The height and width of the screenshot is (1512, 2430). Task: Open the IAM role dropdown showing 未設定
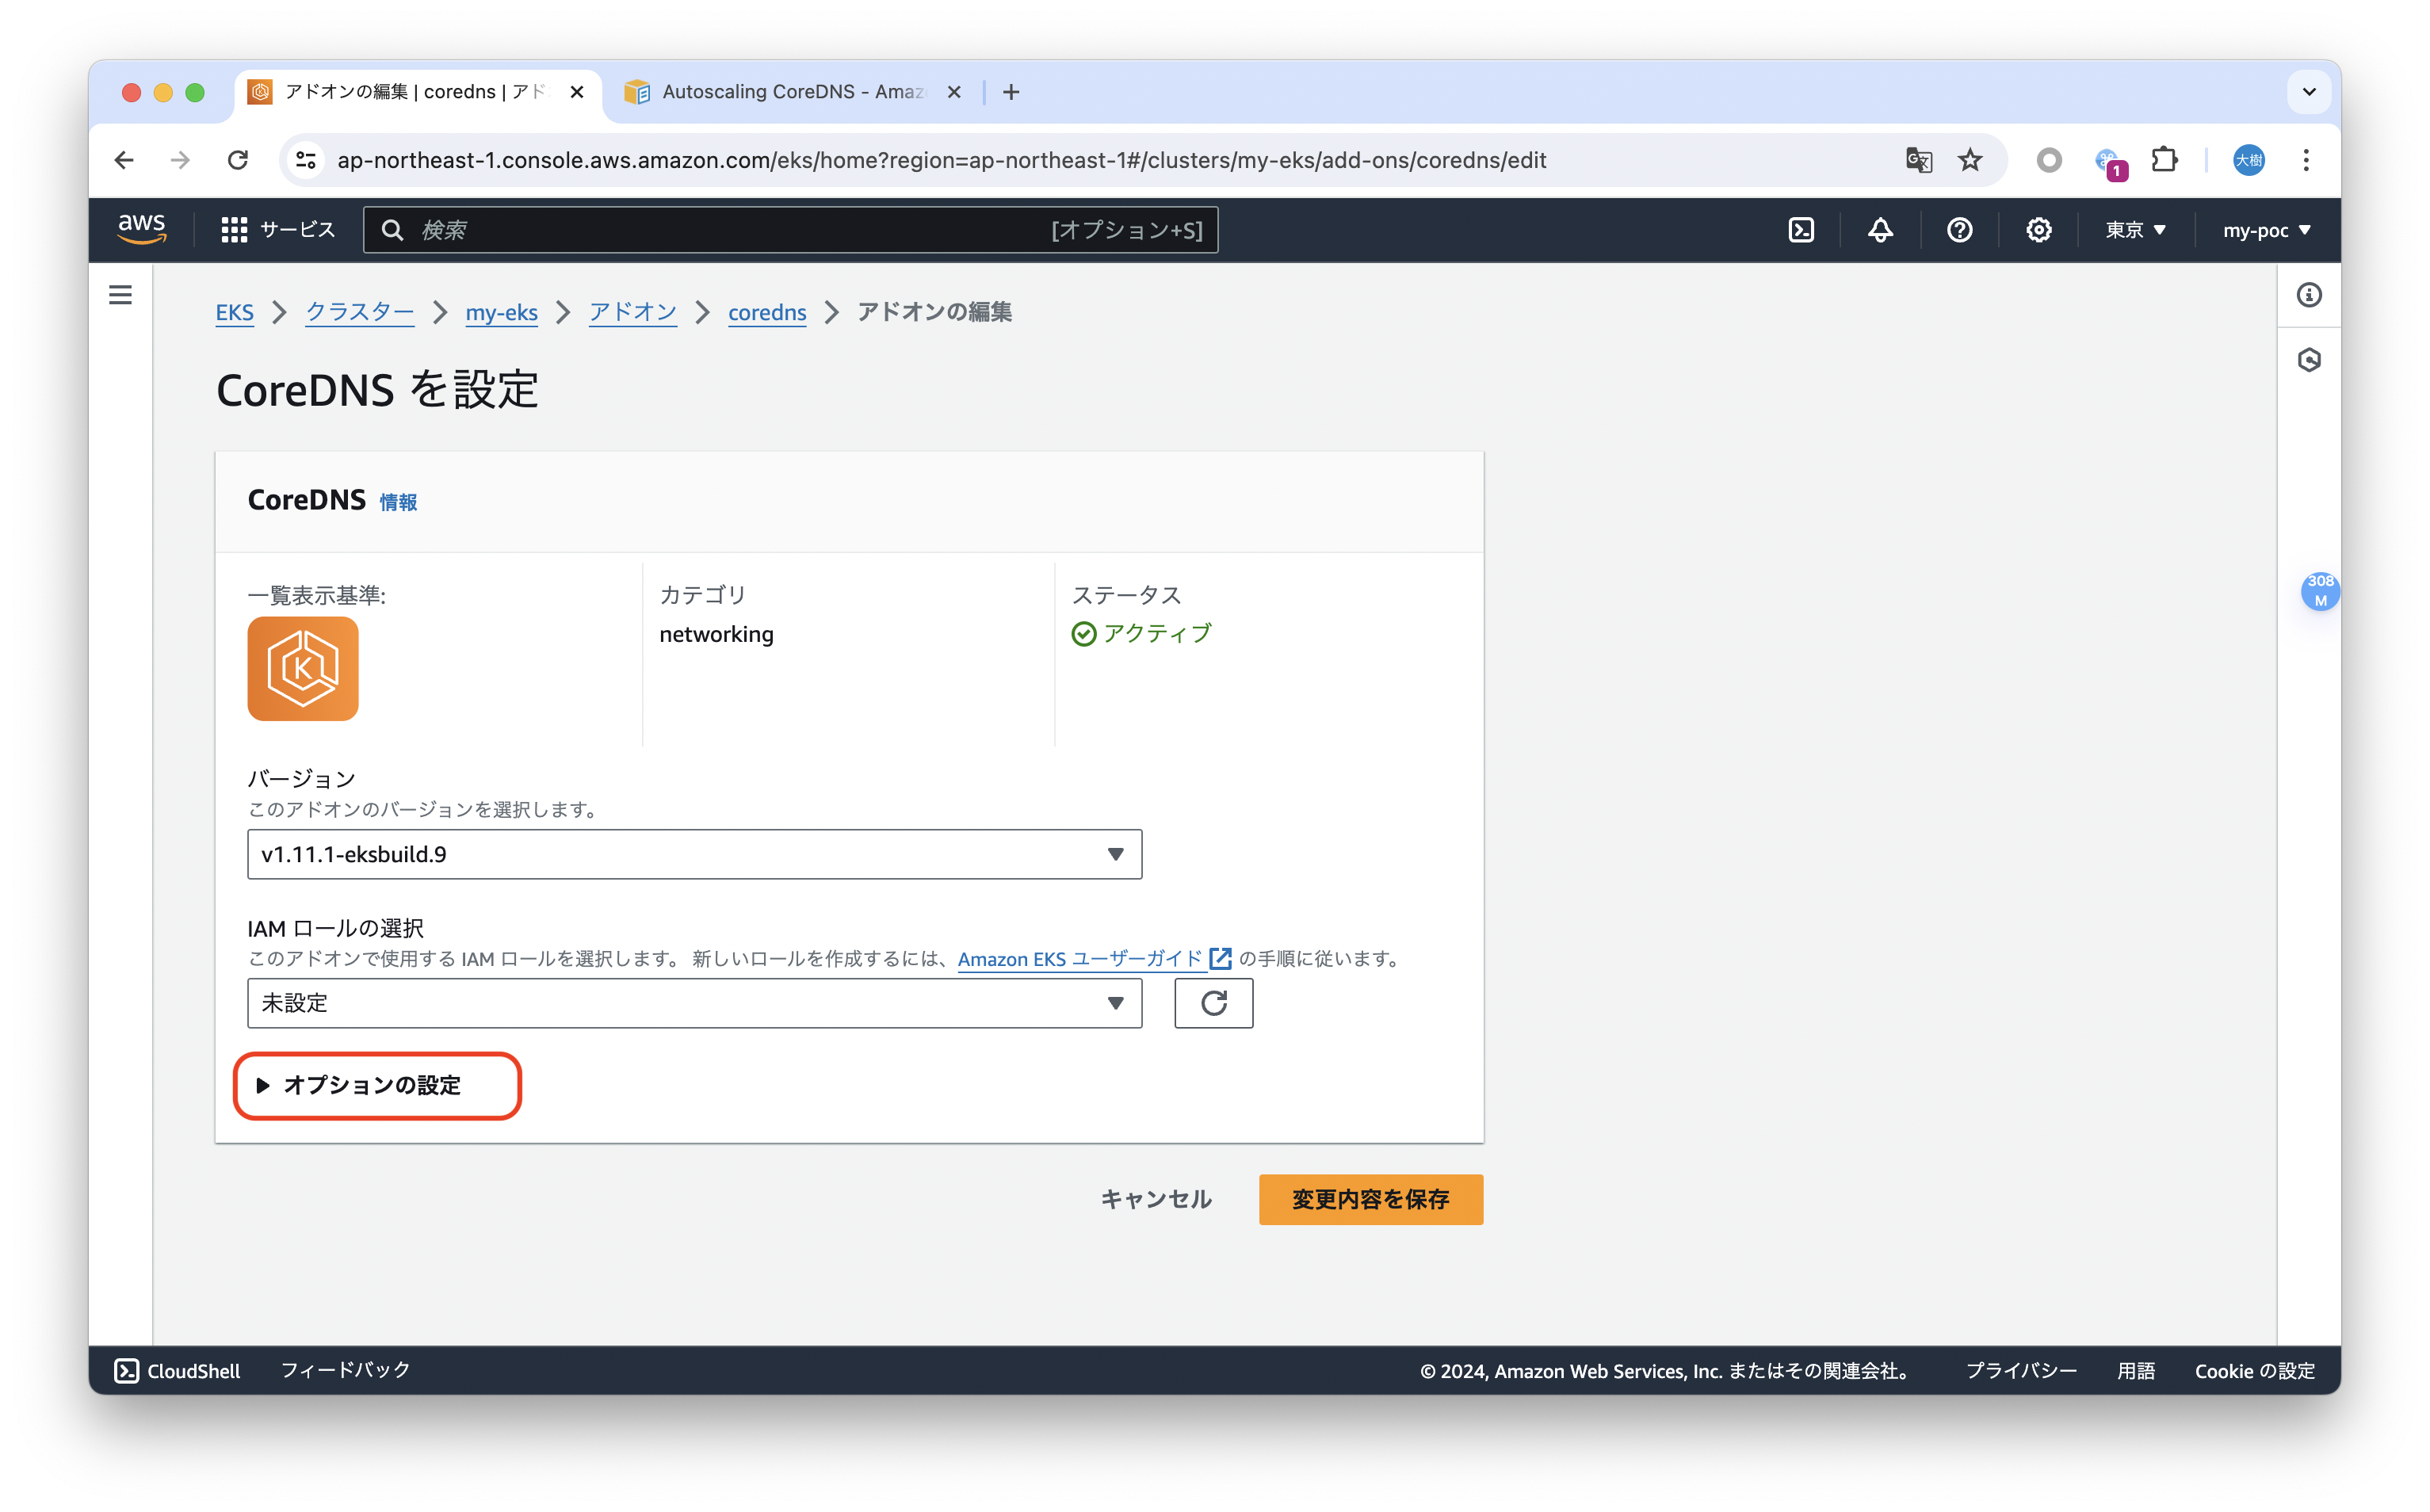[694, 1003]
